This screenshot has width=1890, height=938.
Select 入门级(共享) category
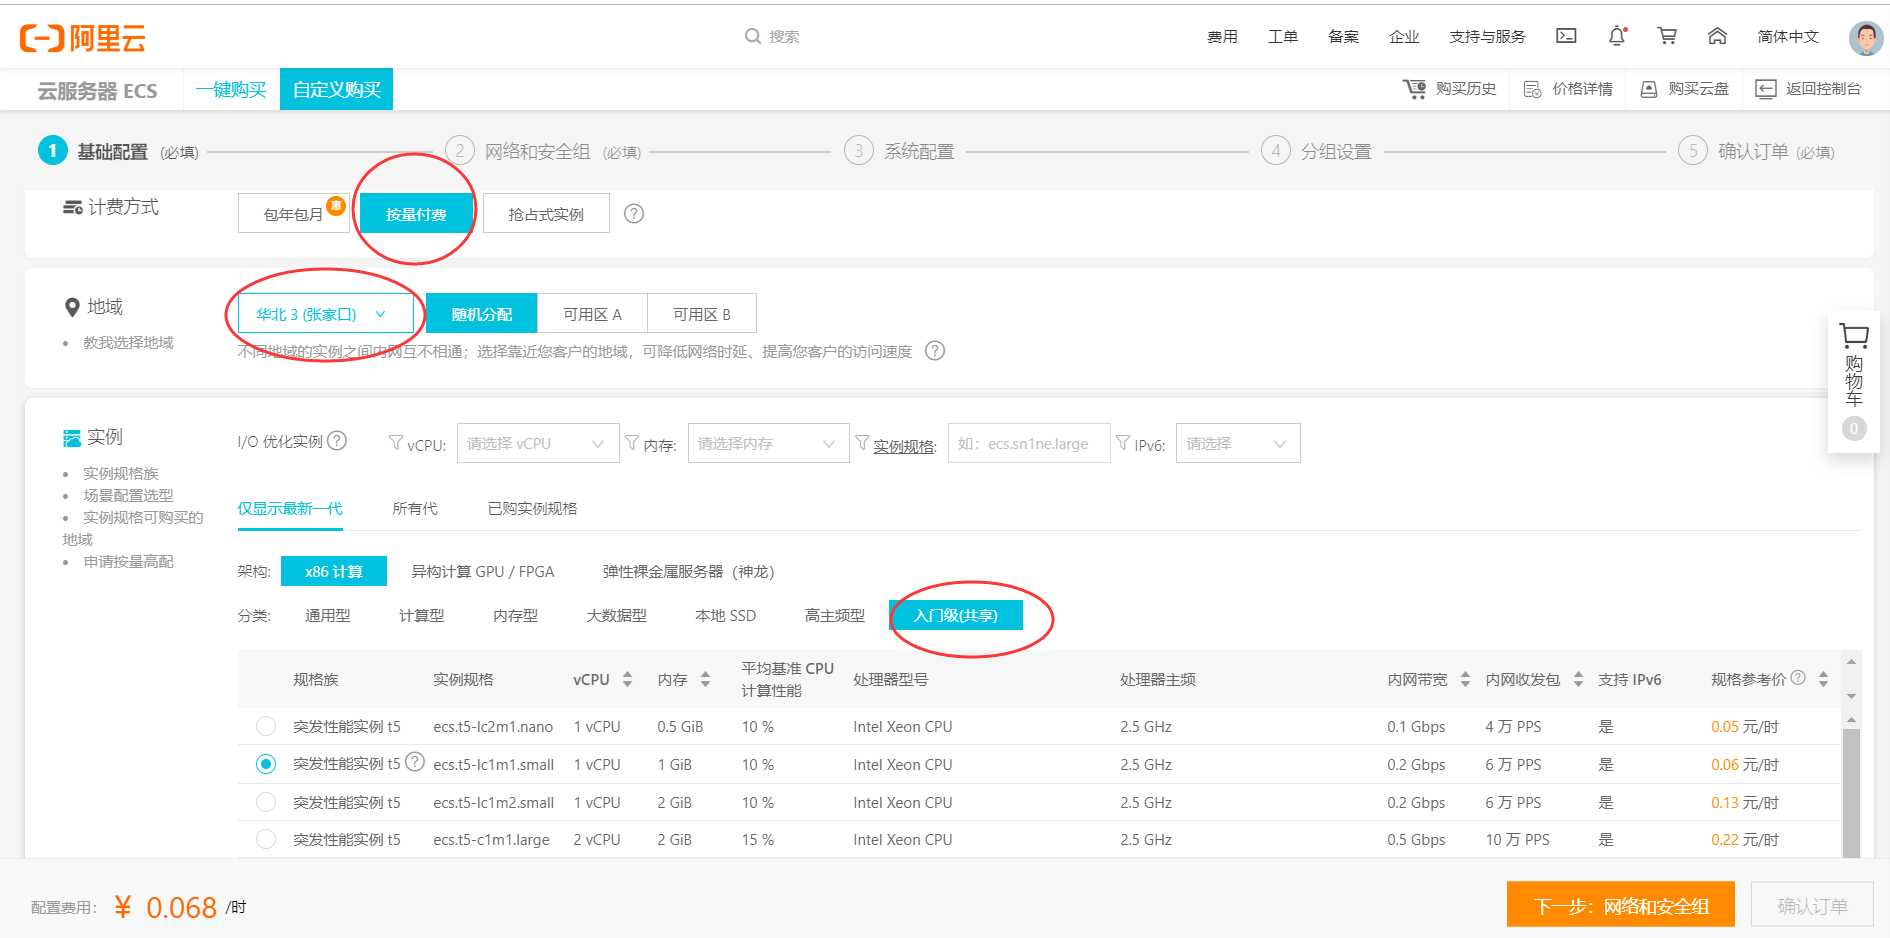[955, 615]
